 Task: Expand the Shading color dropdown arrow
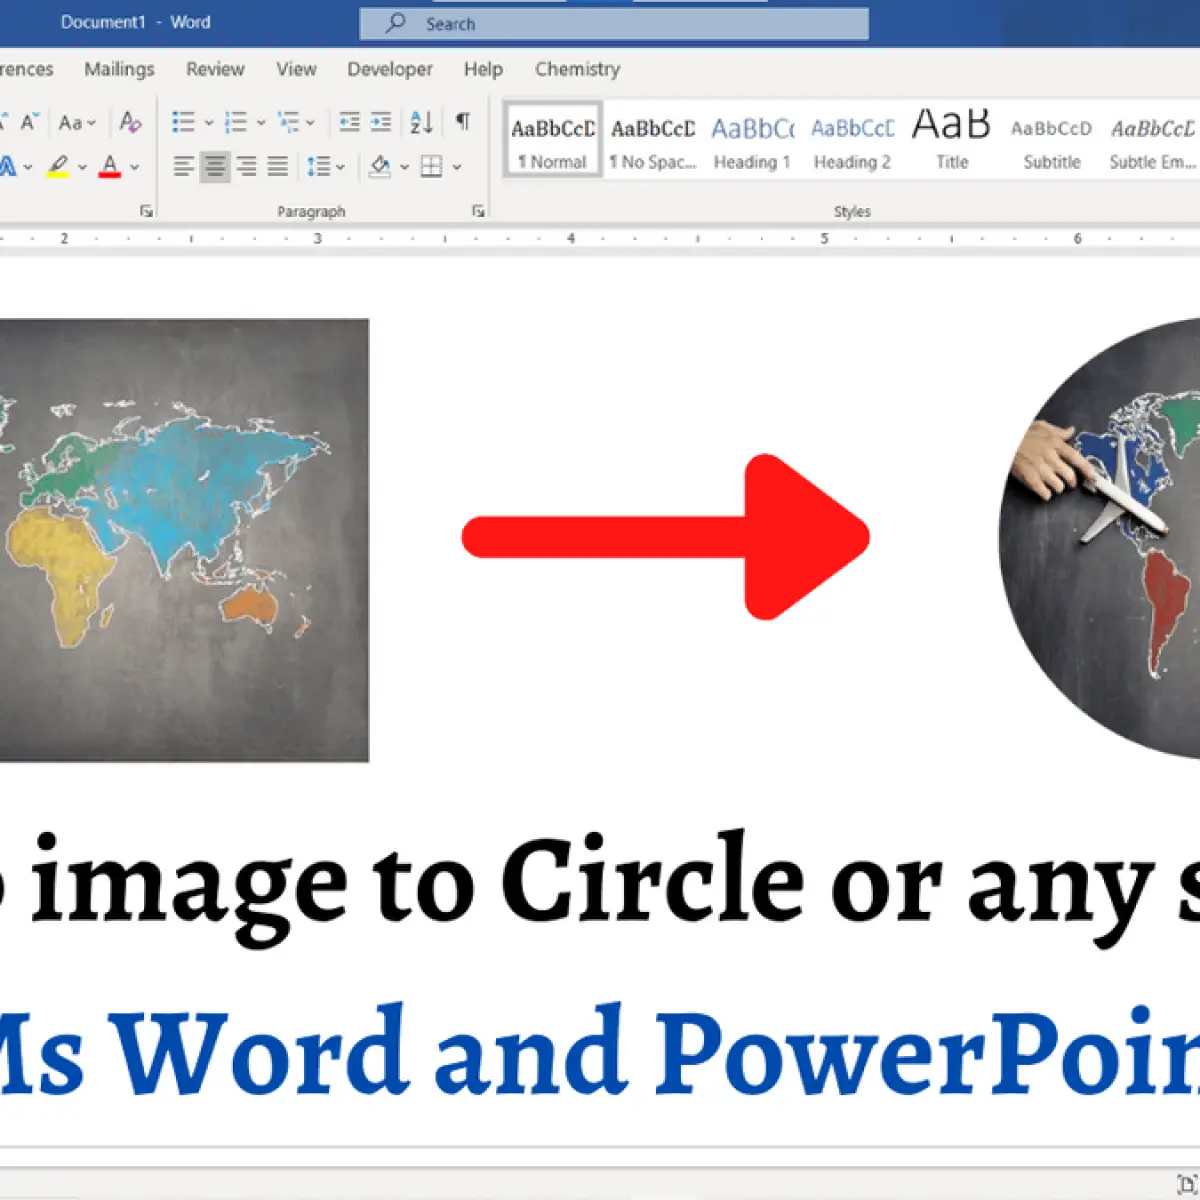tap(404, 166)
